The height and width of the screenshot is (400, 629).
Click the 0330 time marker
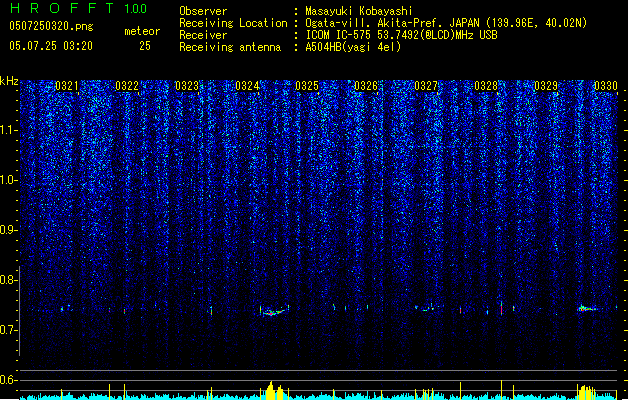[606, 86]
